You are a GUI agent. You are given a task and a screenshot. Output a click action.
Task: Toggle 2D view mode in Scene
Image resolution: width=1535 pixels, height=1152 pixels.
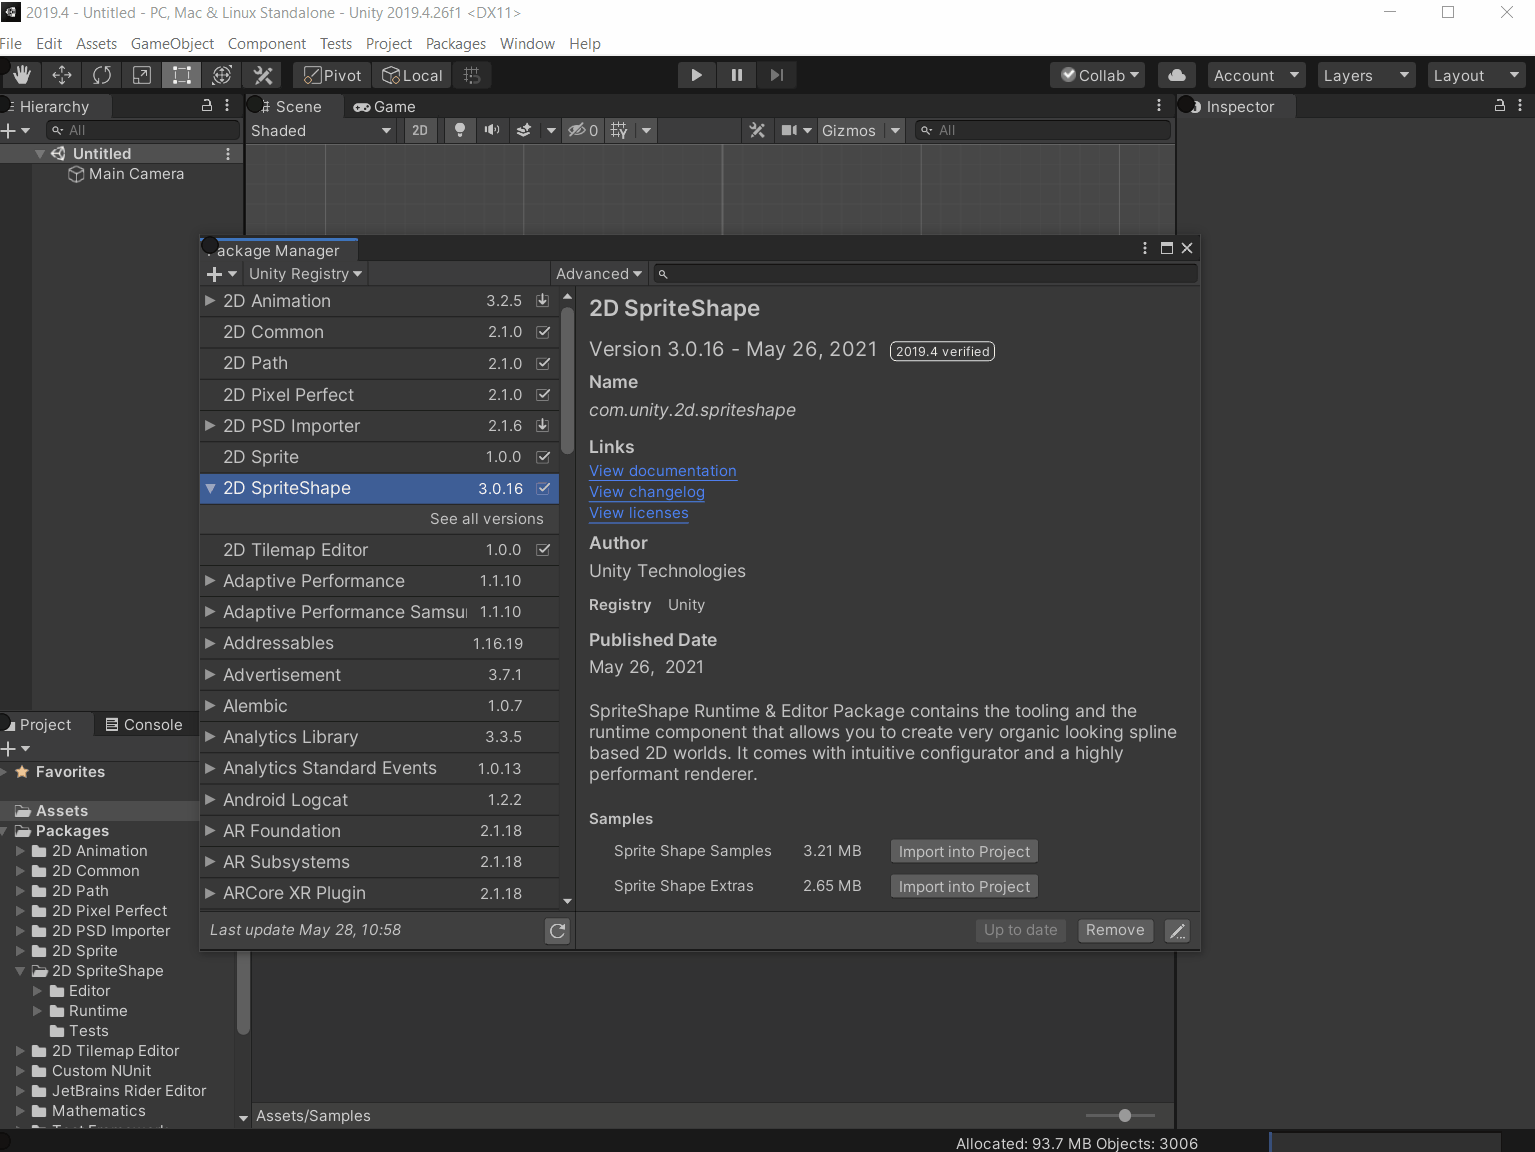(x=420, y=130)
